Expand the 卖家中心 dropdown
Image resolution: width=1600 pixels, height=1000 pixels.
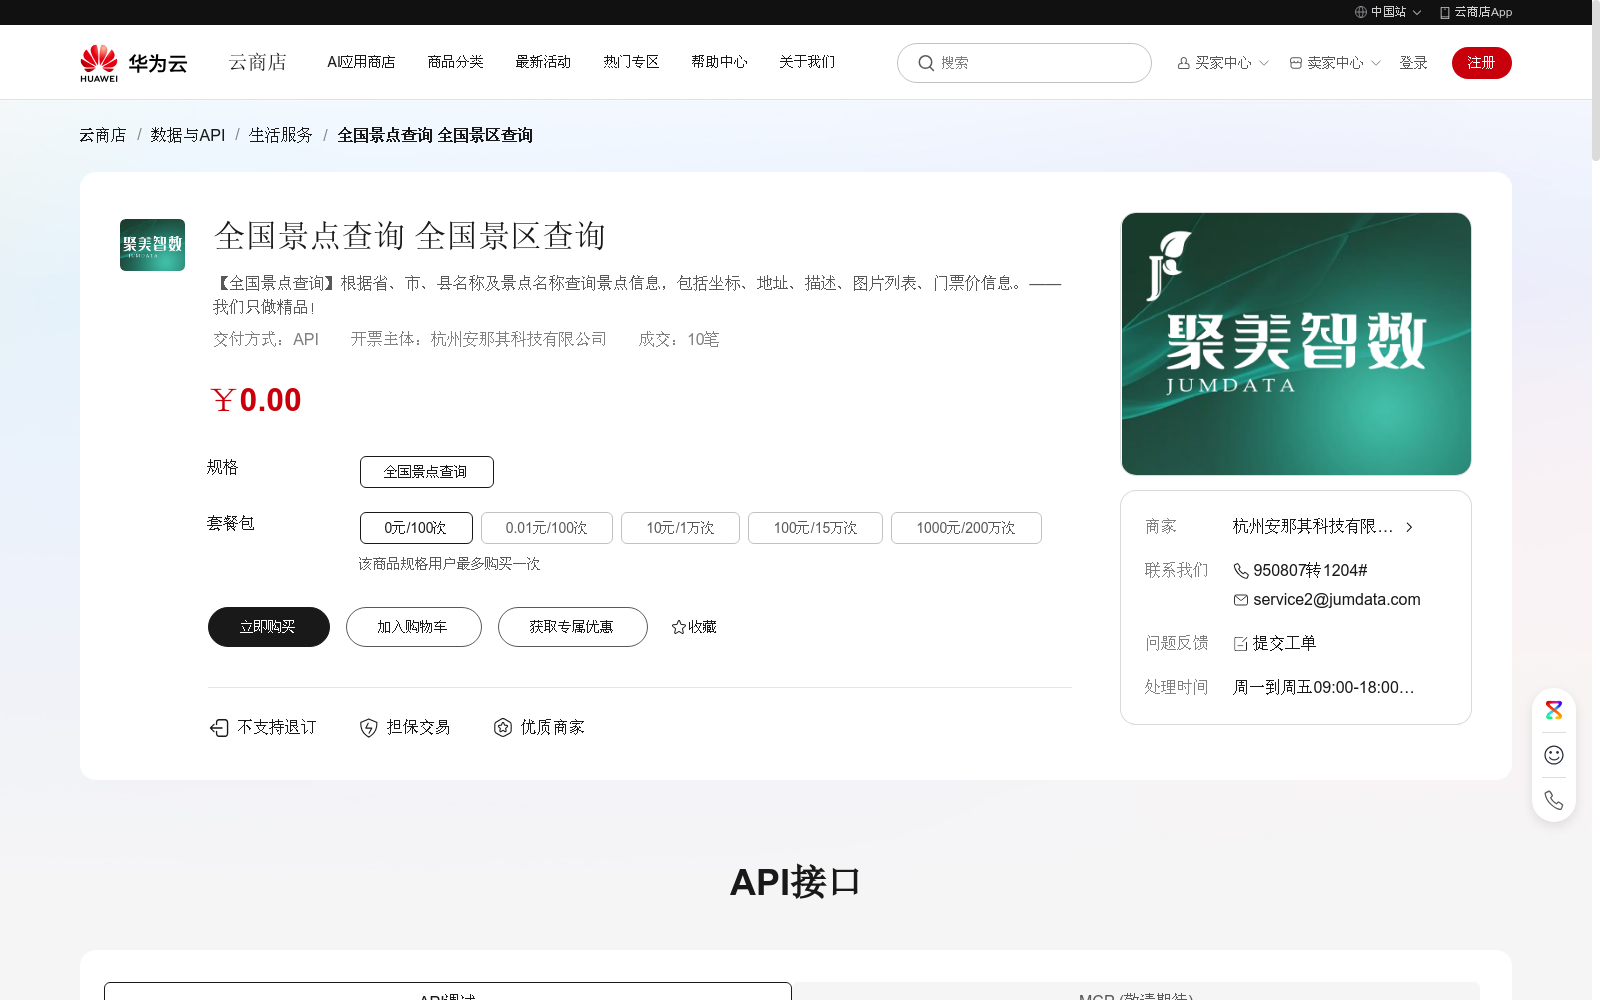(1335, 63)
